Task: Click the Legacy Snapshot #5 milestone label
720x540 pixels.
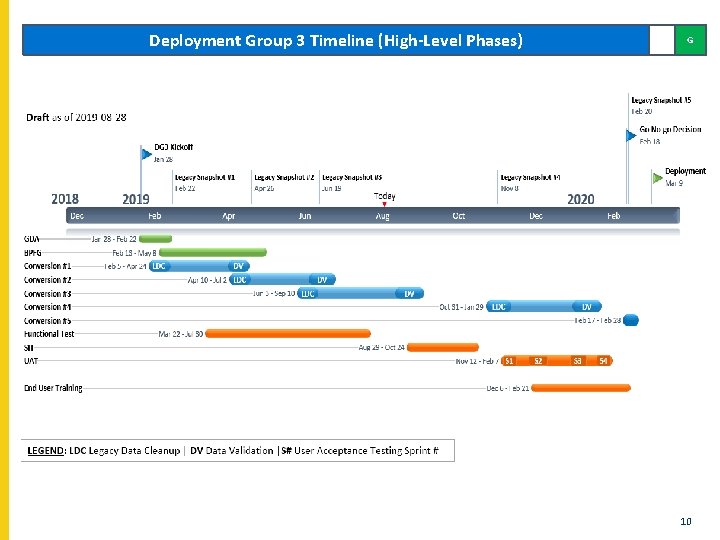Action: click(661, 100)
